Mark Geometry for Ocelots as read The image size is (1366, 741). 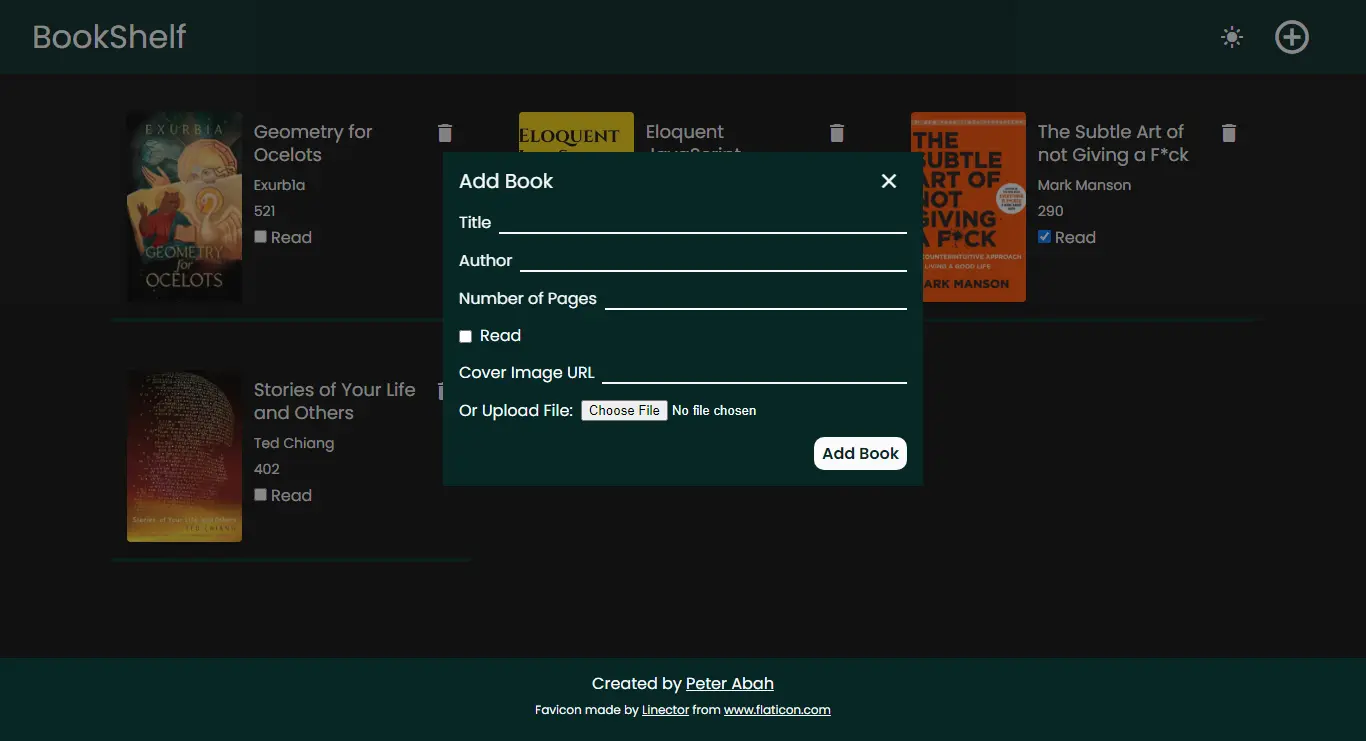(x=260, y=237)
